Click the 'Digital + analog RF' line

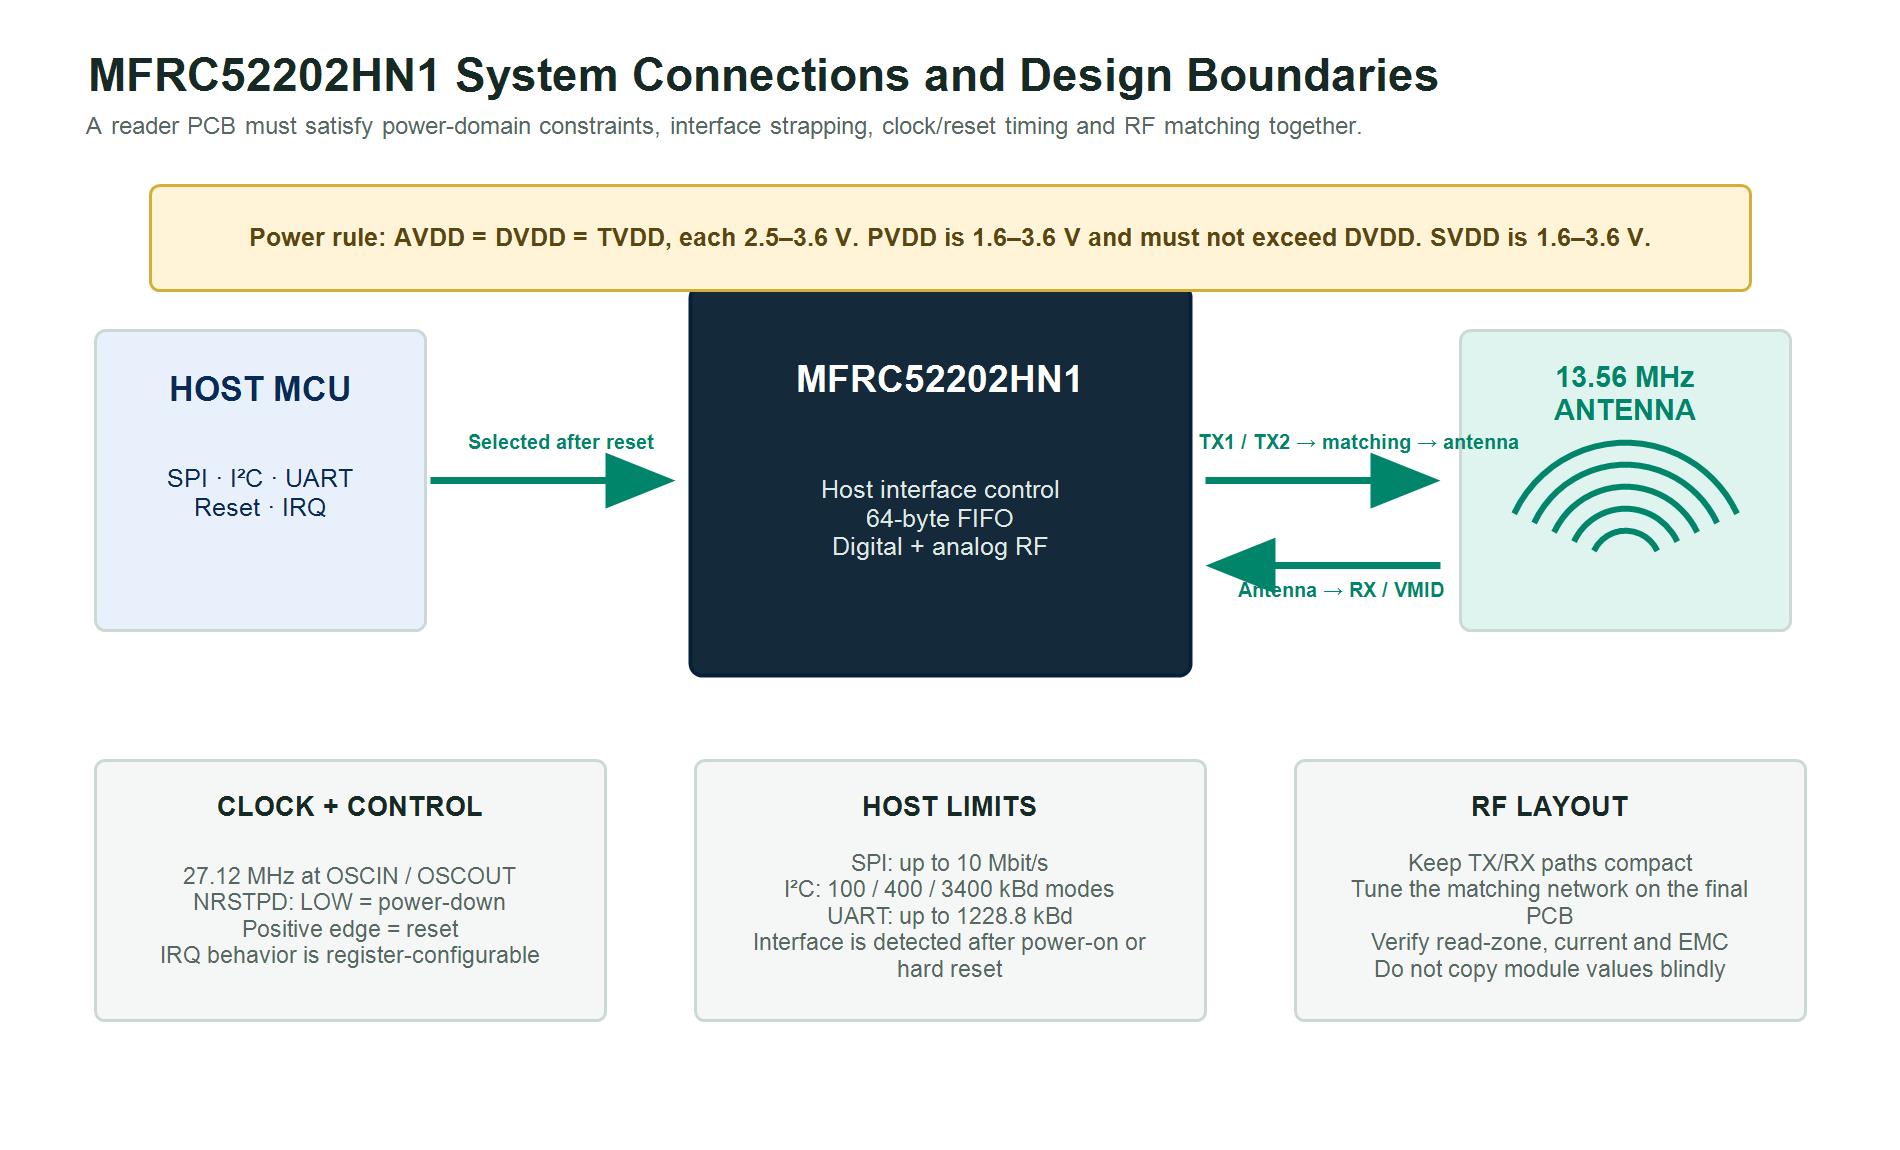coord(940,547)
